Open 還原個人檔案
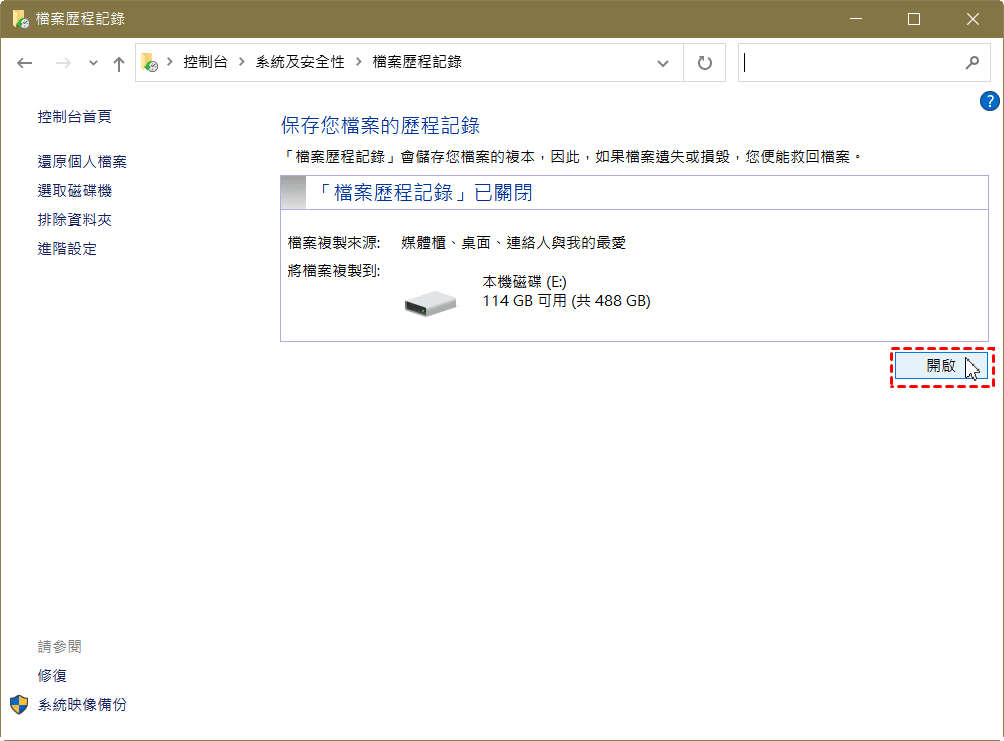 point(82,162)
